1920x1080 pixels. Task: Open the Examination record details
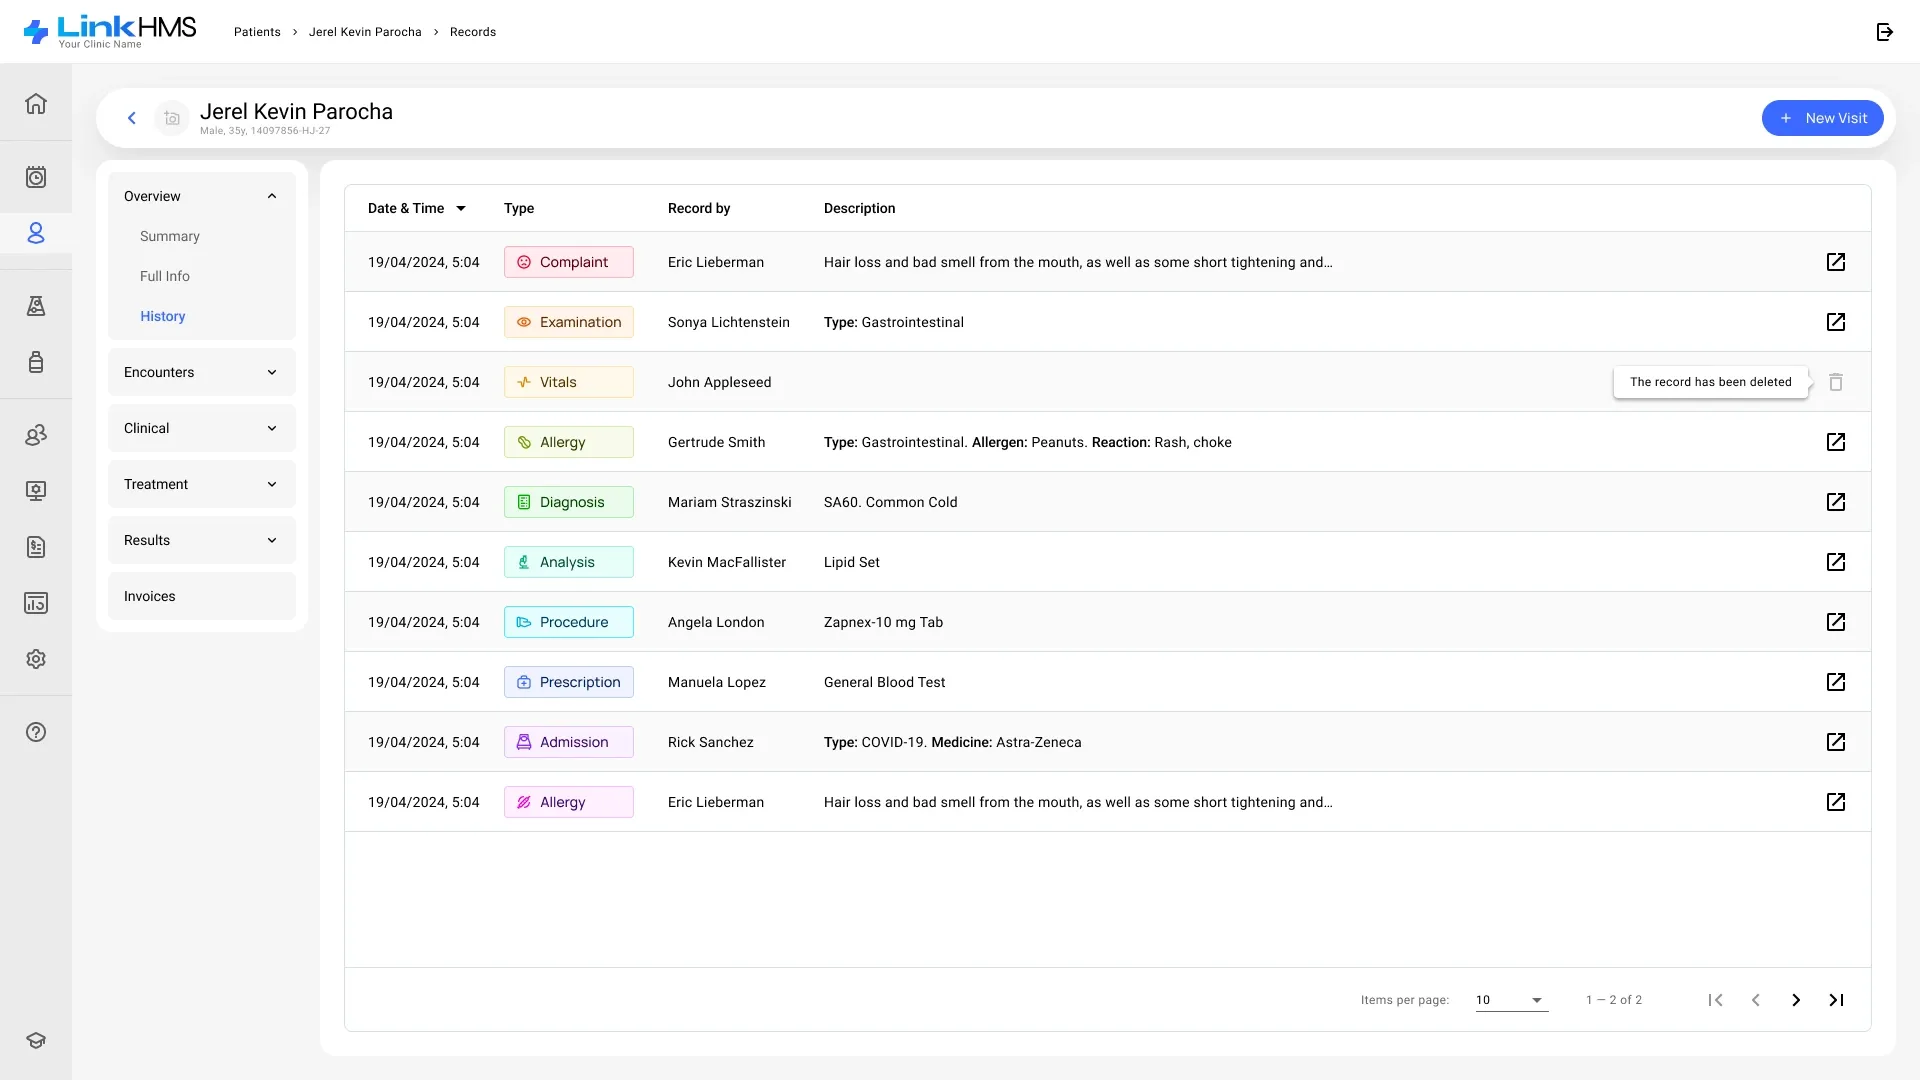[x=1836, y=322]
